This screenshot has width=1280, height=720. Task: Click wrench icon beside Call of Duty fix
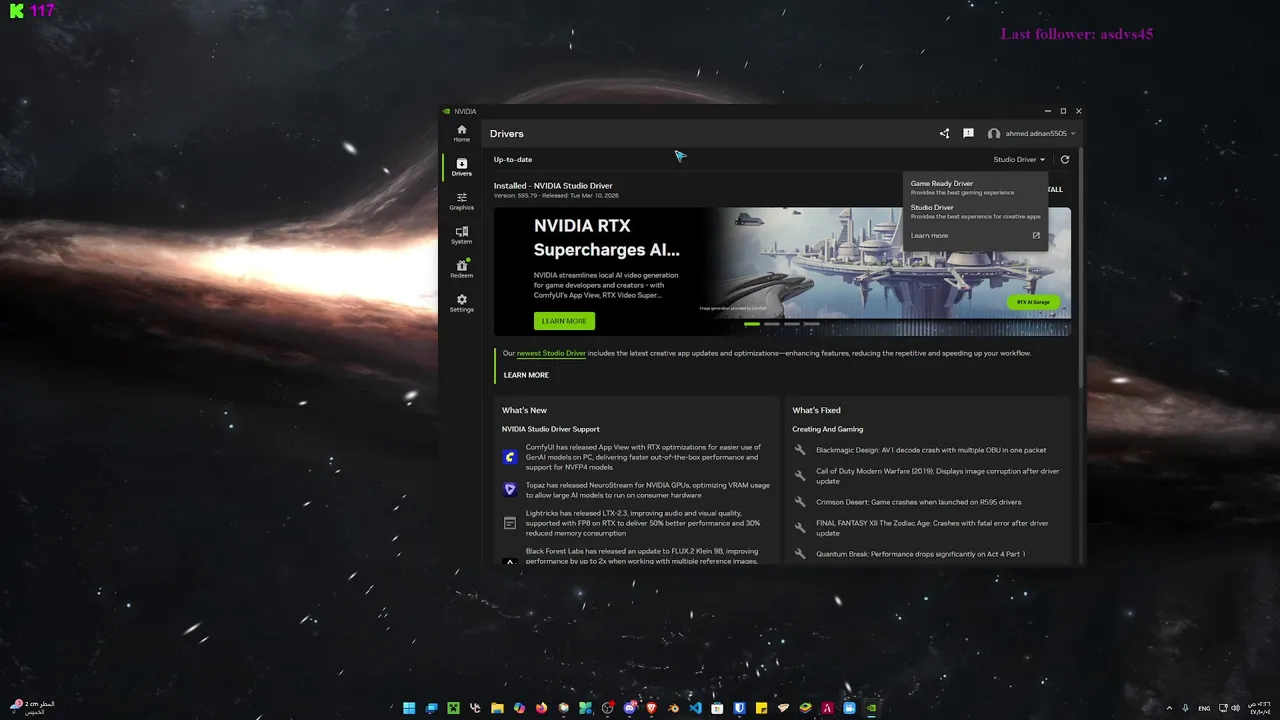800,476
